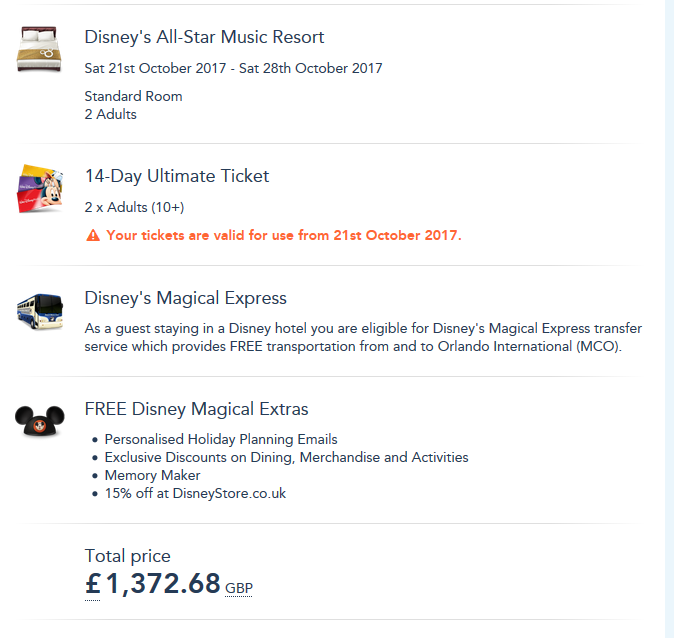Click the 15% off at DisneyStore.co.uk item
This screenshot has width=674, height=638.
point(195,494)
